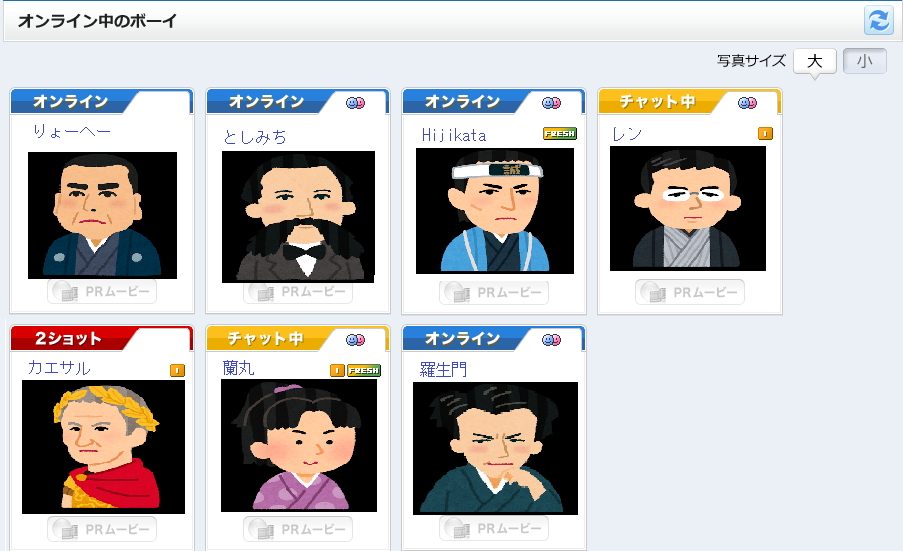The height and width of the screenshot is (551, 903).
Task: Click チャット中 status tab on 蘭丸's card
Action: pos(265,339)
